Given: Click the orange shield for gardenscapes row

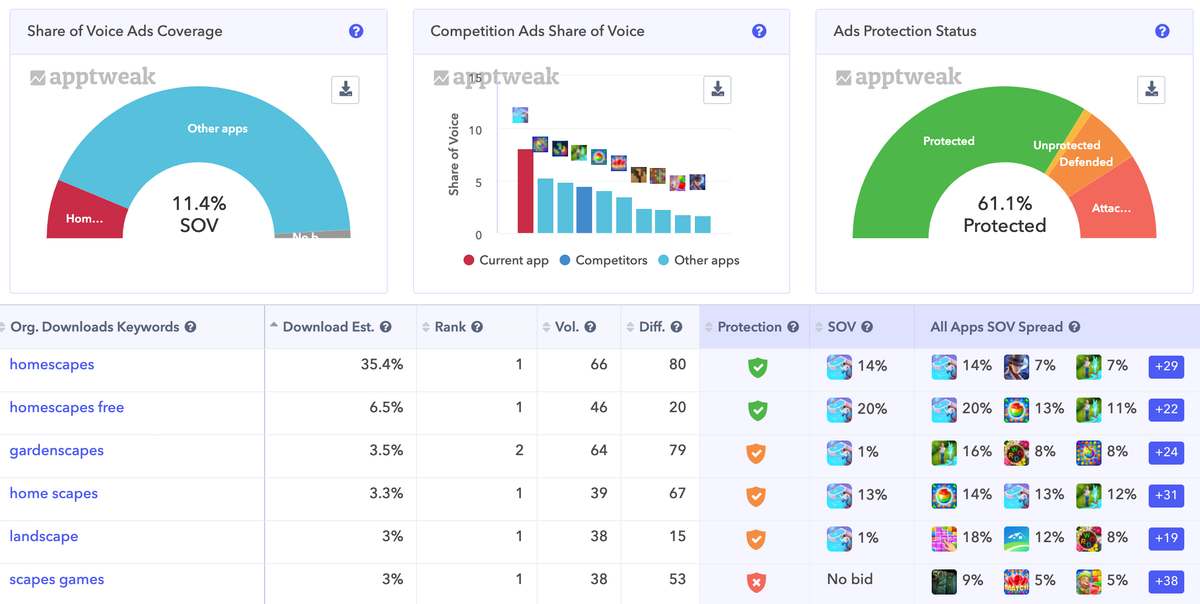Looking at the screenshot, I should click(757, 453).
